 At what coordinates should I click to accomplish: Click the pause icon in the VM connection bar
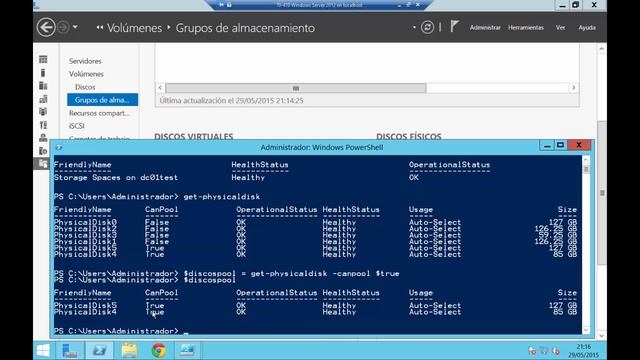222,4
